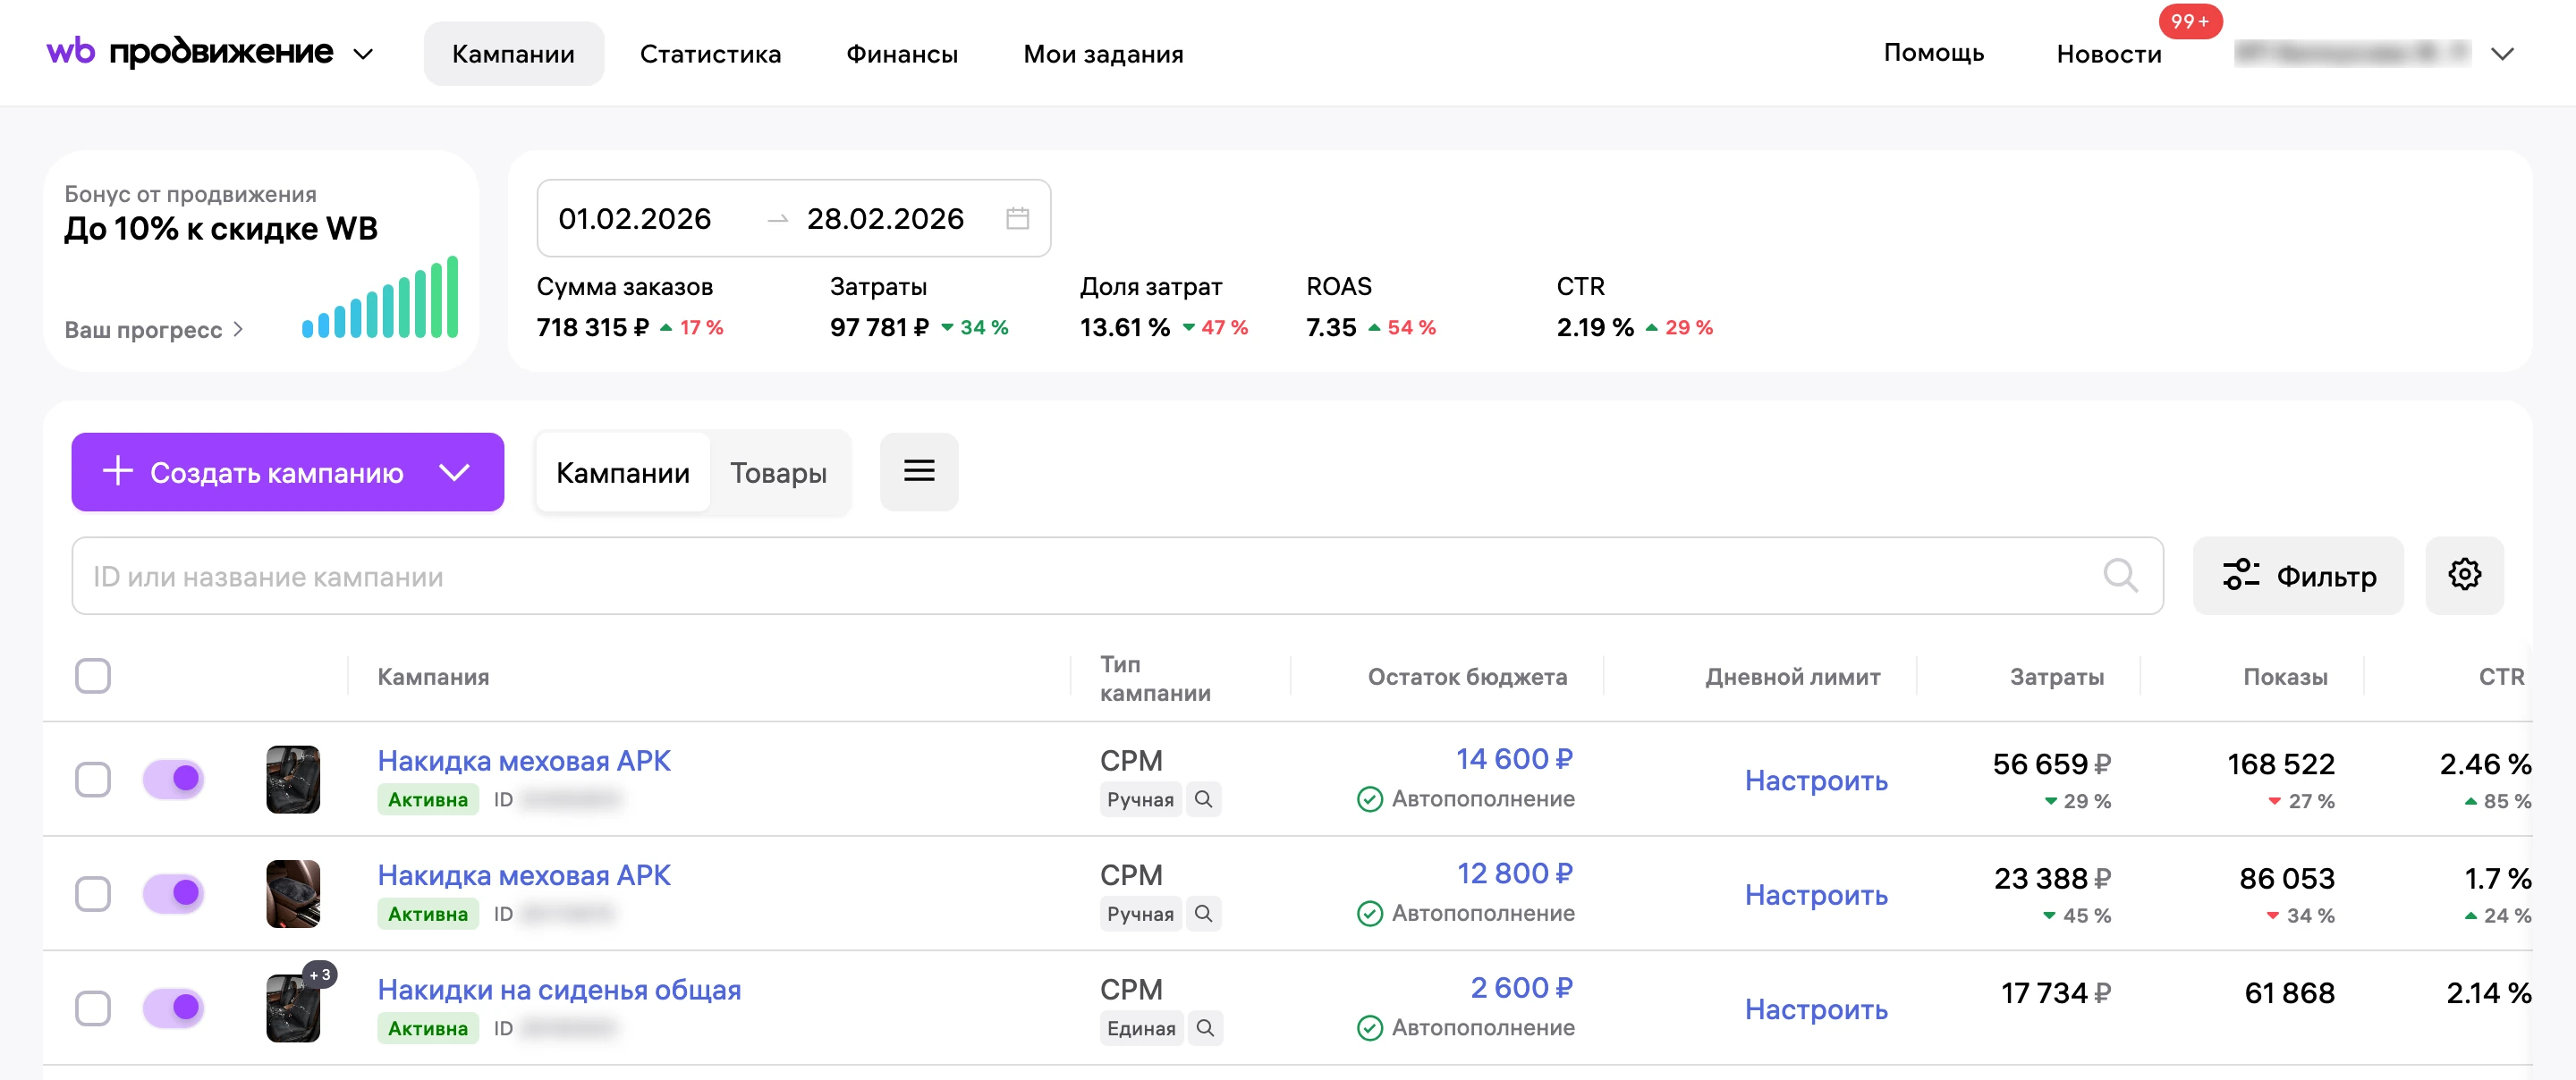Click start date 01.02.2026 field

[635, 218]
